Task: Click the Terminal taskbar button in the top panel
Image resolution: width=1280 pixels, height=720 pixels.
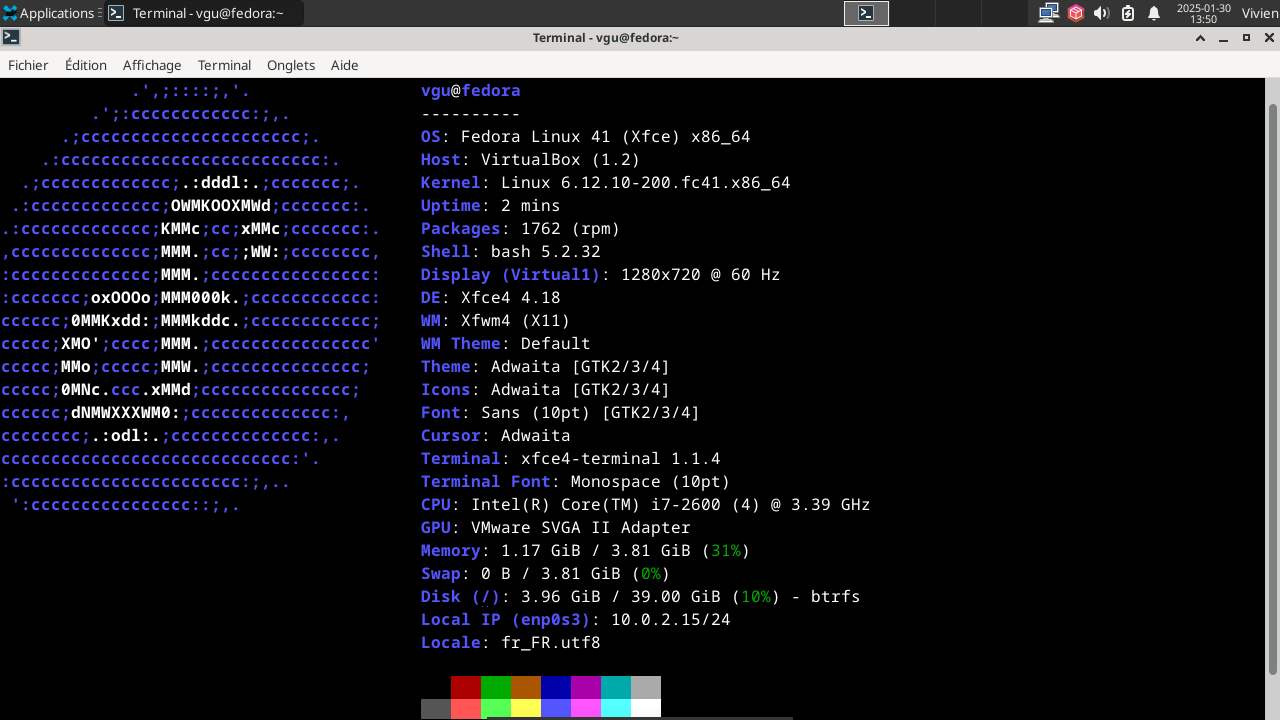Action: (204, 13)
